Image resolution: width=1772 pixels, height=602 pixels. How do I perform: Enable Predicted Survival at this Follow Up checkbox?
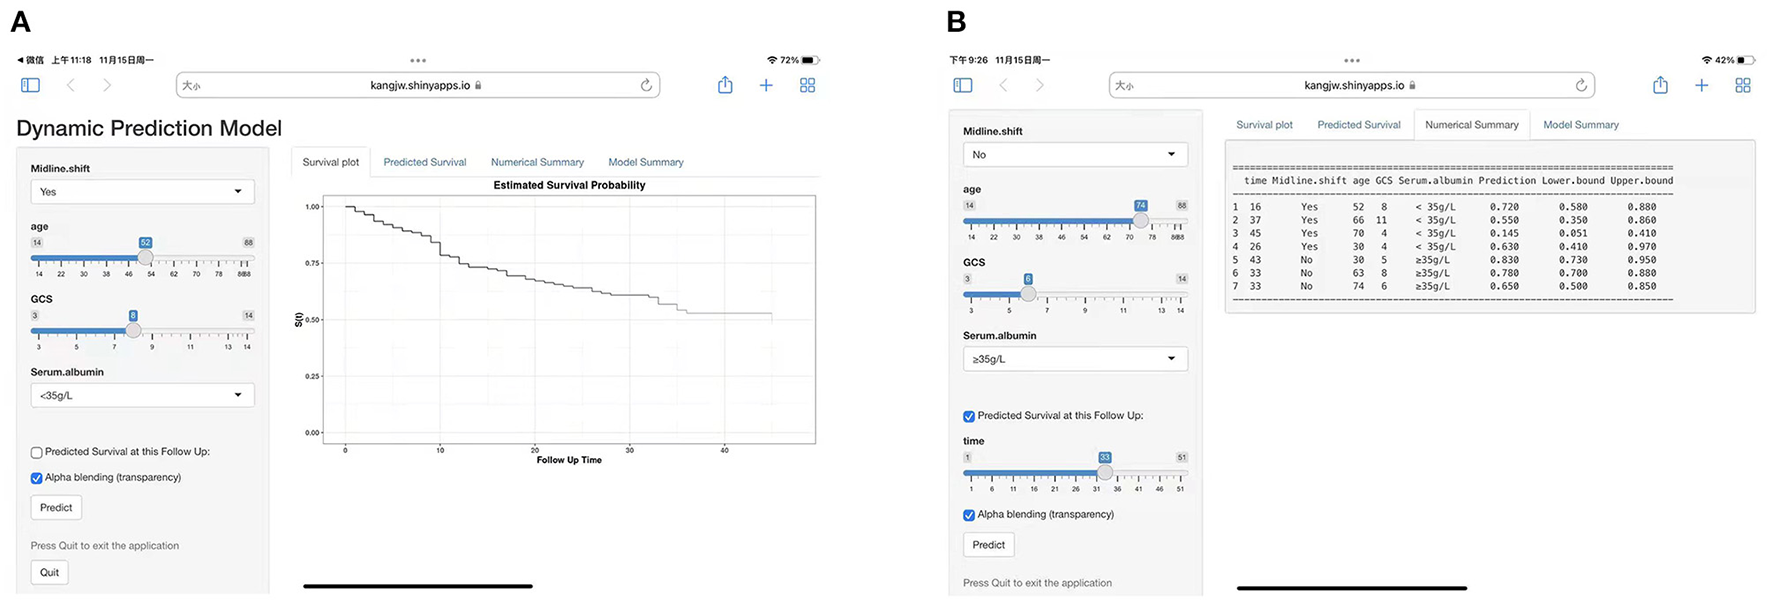pos(36,452)
